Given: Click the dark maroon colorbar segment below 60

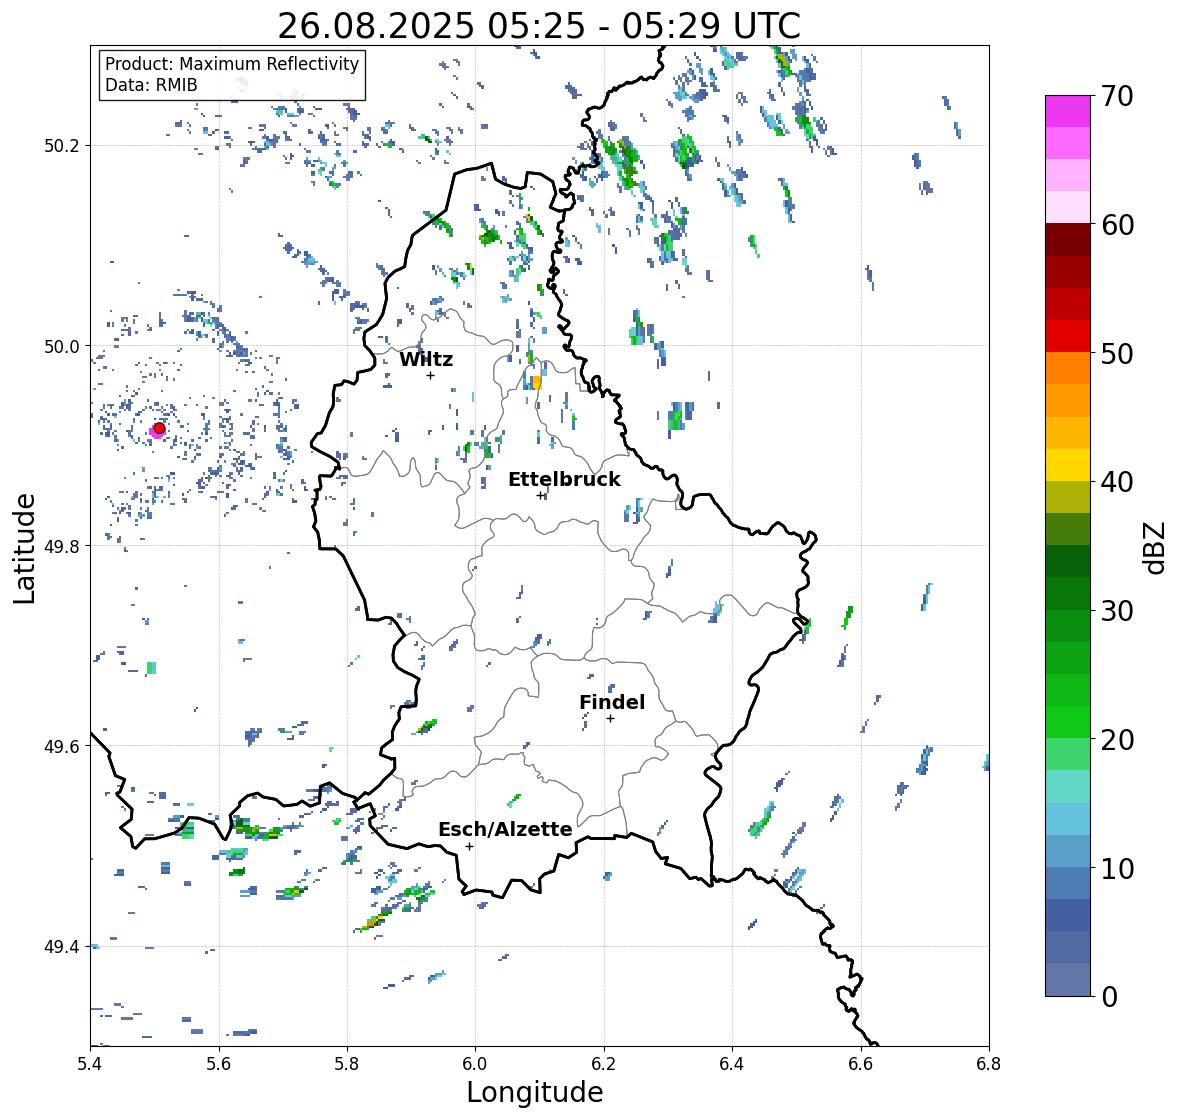Looking at the screenshot, I should 1068,240.
